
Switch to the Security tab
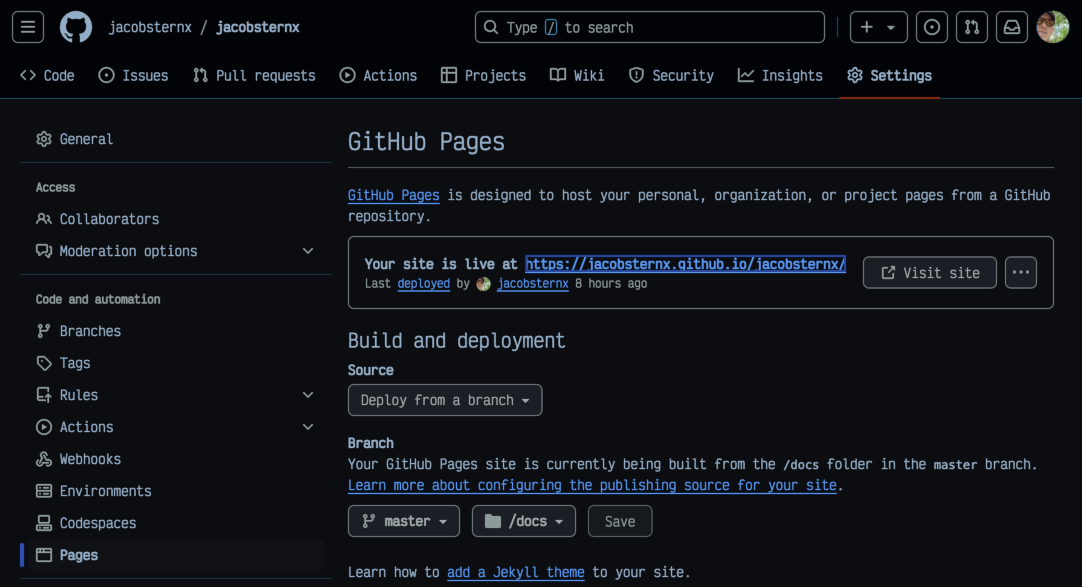tap(671, 76)
